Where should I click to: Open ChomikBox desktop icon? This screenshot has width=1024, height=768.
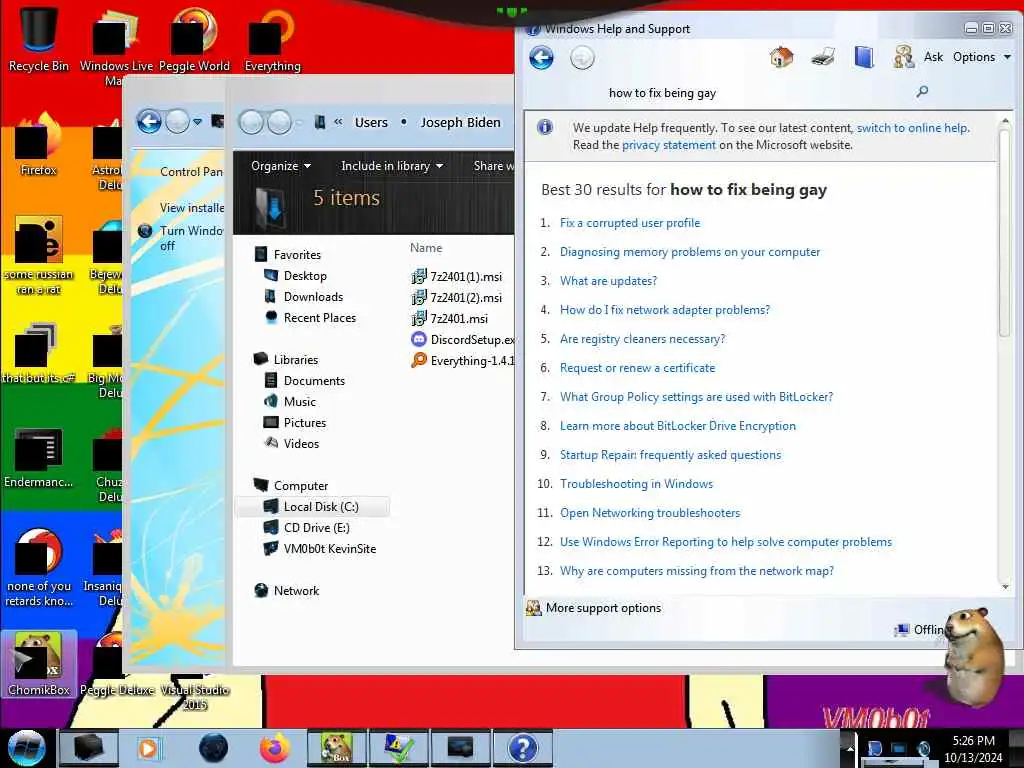(x=39, y=664)
